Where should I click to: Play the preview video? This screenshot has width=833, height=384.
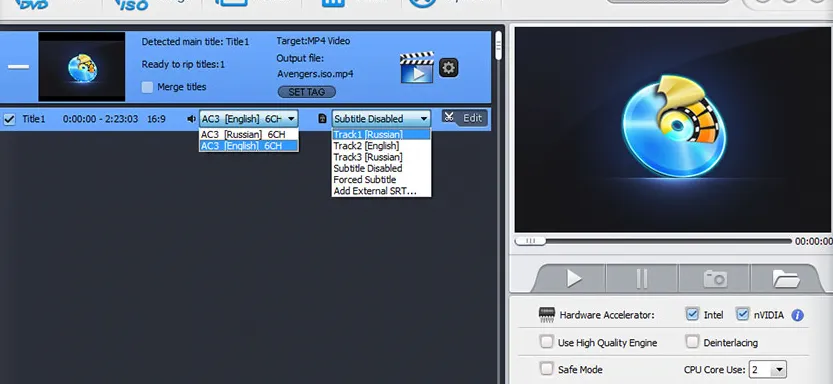click(x=573, y=278)
